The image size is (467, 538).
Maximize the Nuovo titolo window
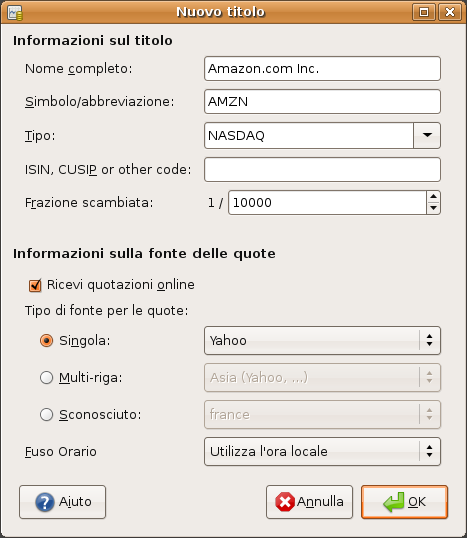tap(424, 12)
